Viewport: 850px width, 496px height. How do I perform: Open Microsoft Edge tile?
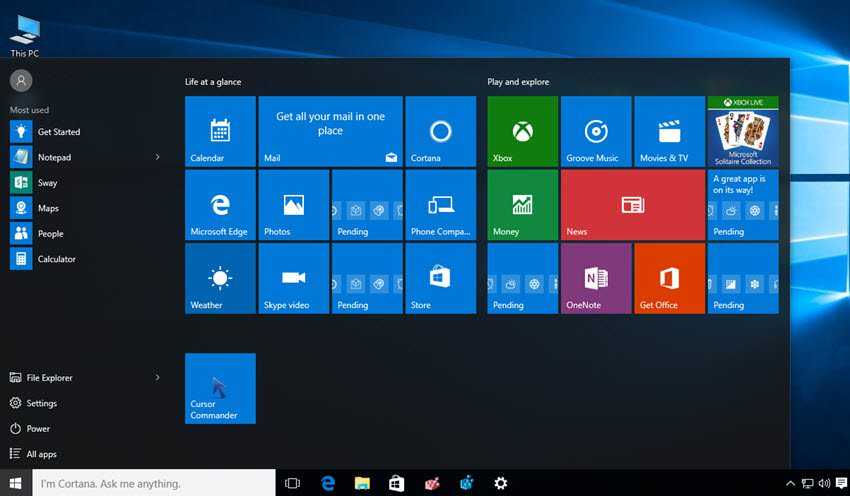220,205
